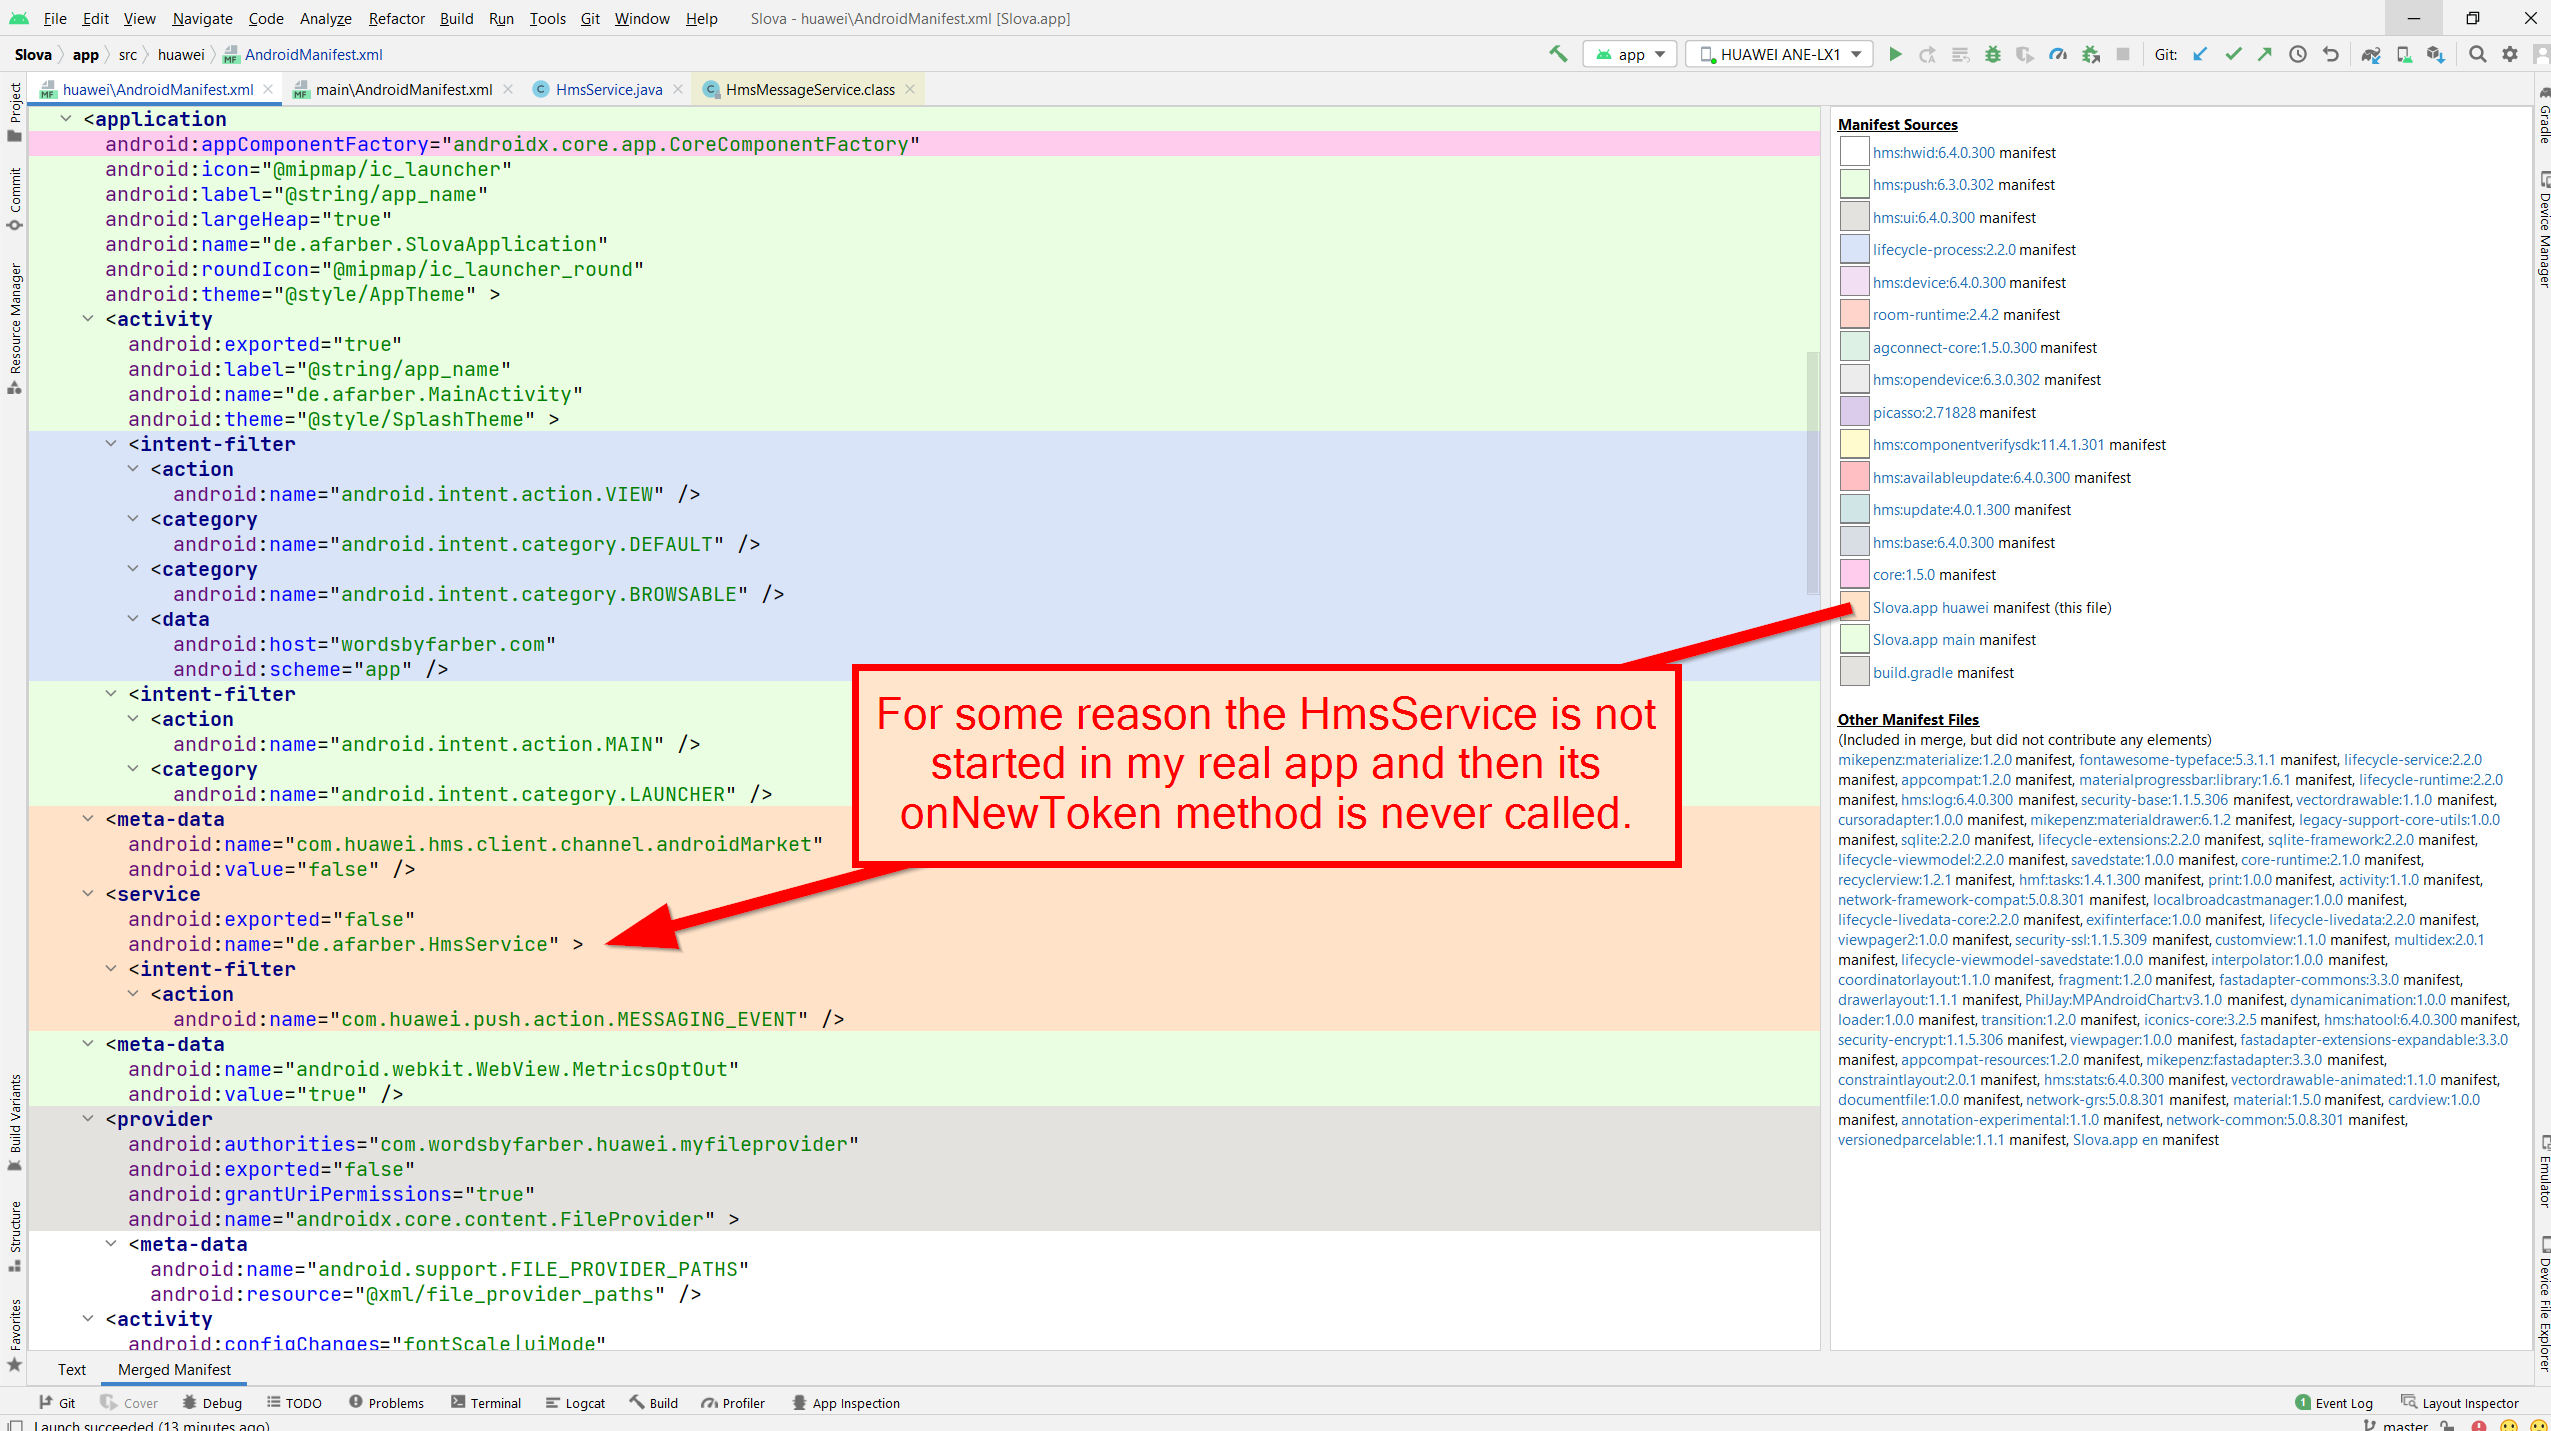Viewport: 2551px width, 1431px height.
Task: Click master branch in status bar
Action: (2396, 1425)
